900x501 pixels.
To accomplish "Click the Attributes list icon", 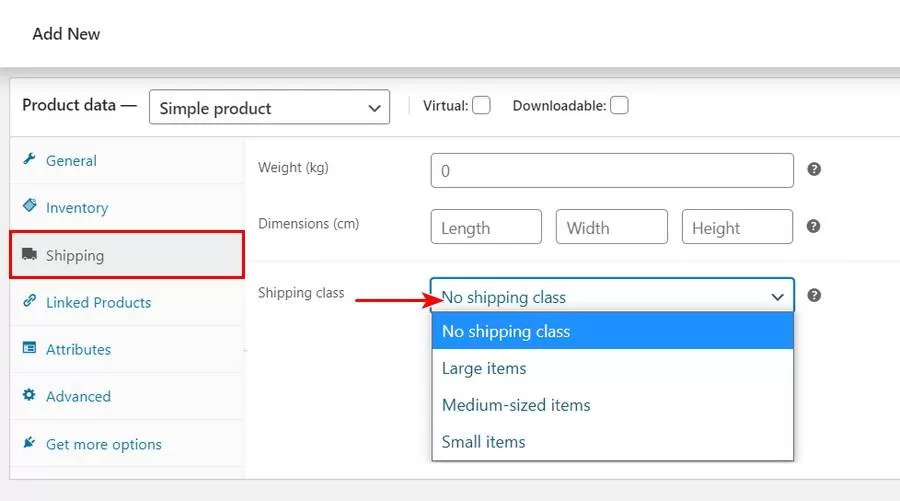I will [29, 349].
